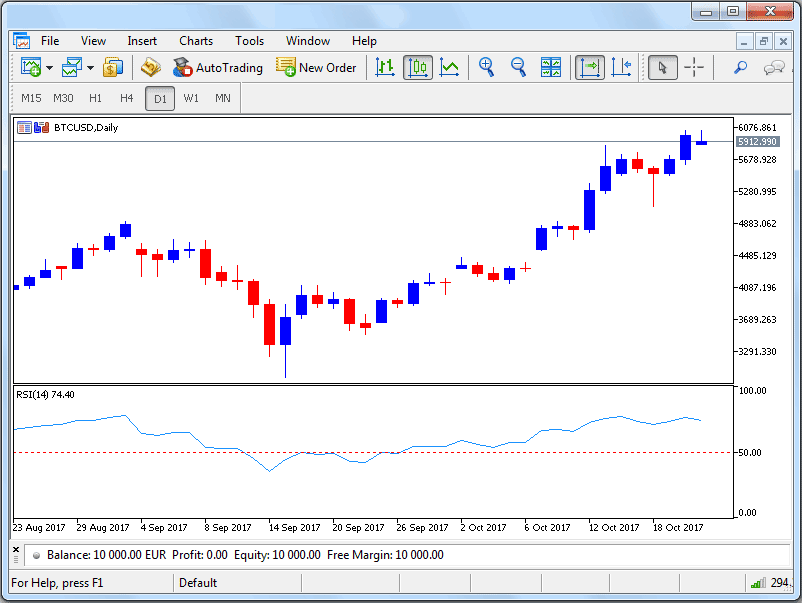The width and height of the screenshot is (802, 603).
Task: Open the New Chart dropdown arrow
Action: (x=49, y=68)
